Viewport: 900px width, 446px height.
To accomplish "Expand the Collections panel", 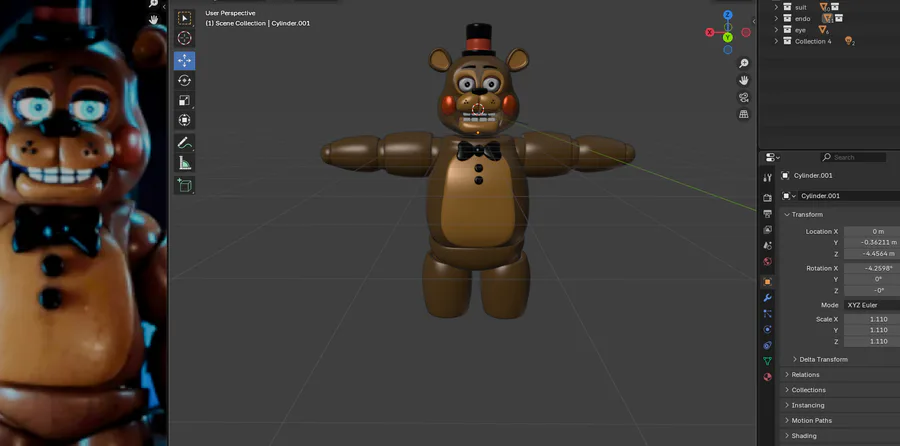I will [x=787, y=390].
